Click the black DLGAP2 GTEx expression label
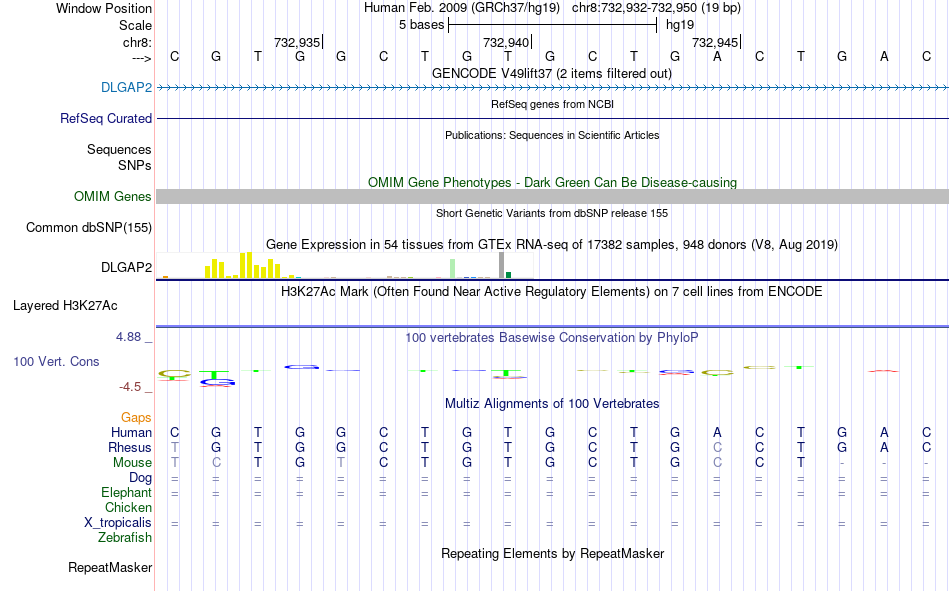Screen dimensions: 950x591 pos(126,267)
